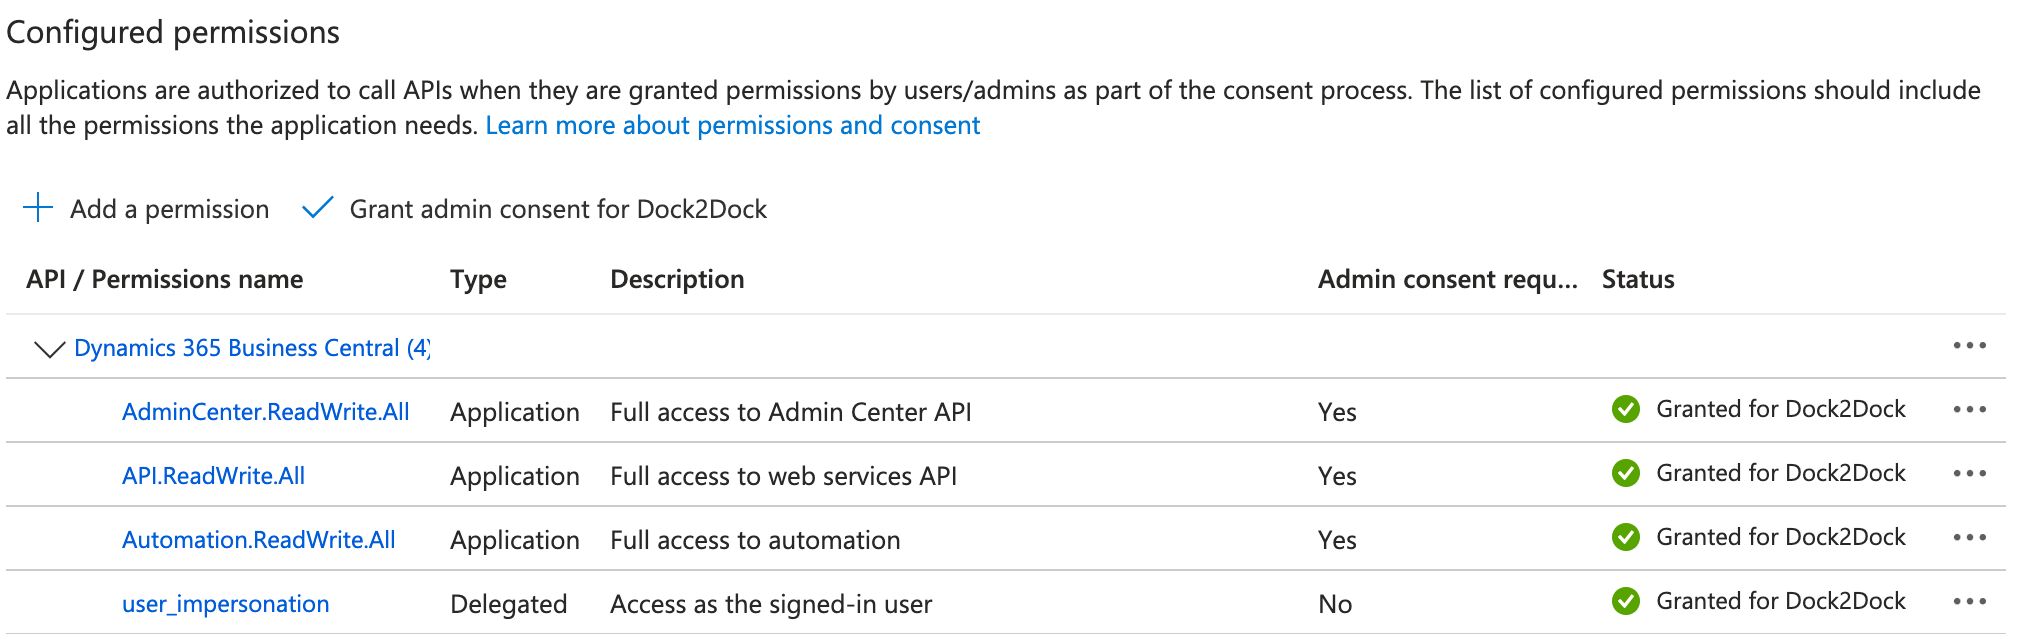Click the Status column header
Viewport: 2018px width, 634px height.
[x=1638, y=279]
